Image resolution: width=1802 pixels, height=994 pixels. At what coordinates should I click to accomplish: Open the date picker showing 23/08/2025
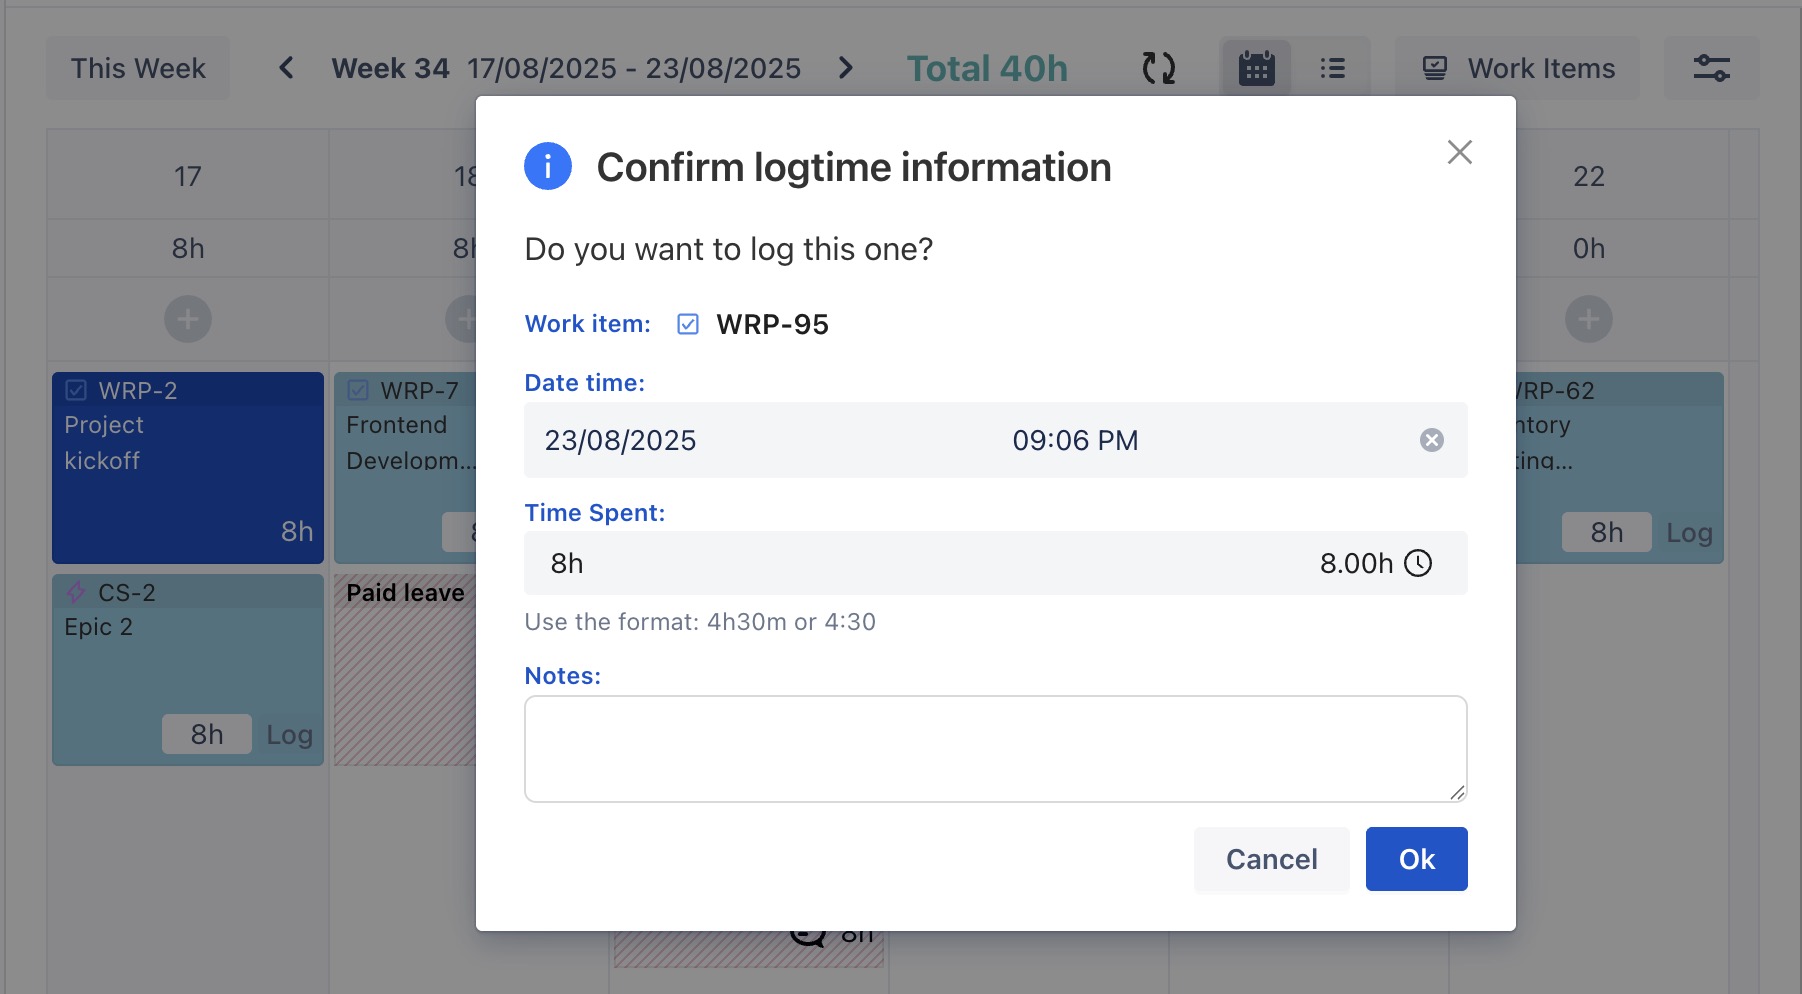[620, 440]
